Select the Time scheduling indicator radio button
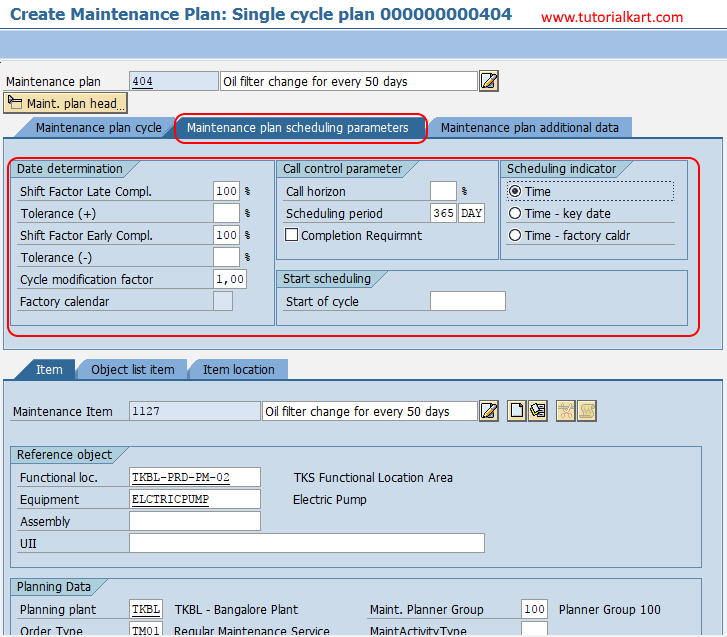Viewport: 727px width, 637px height. pos(515,191)
